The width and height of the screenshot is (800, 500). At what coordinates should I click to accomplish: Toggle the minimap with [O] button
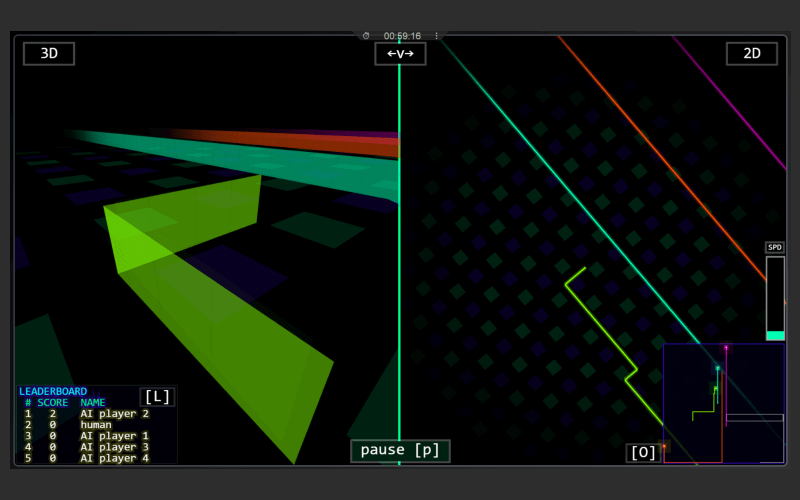click(x=644, y=452)
